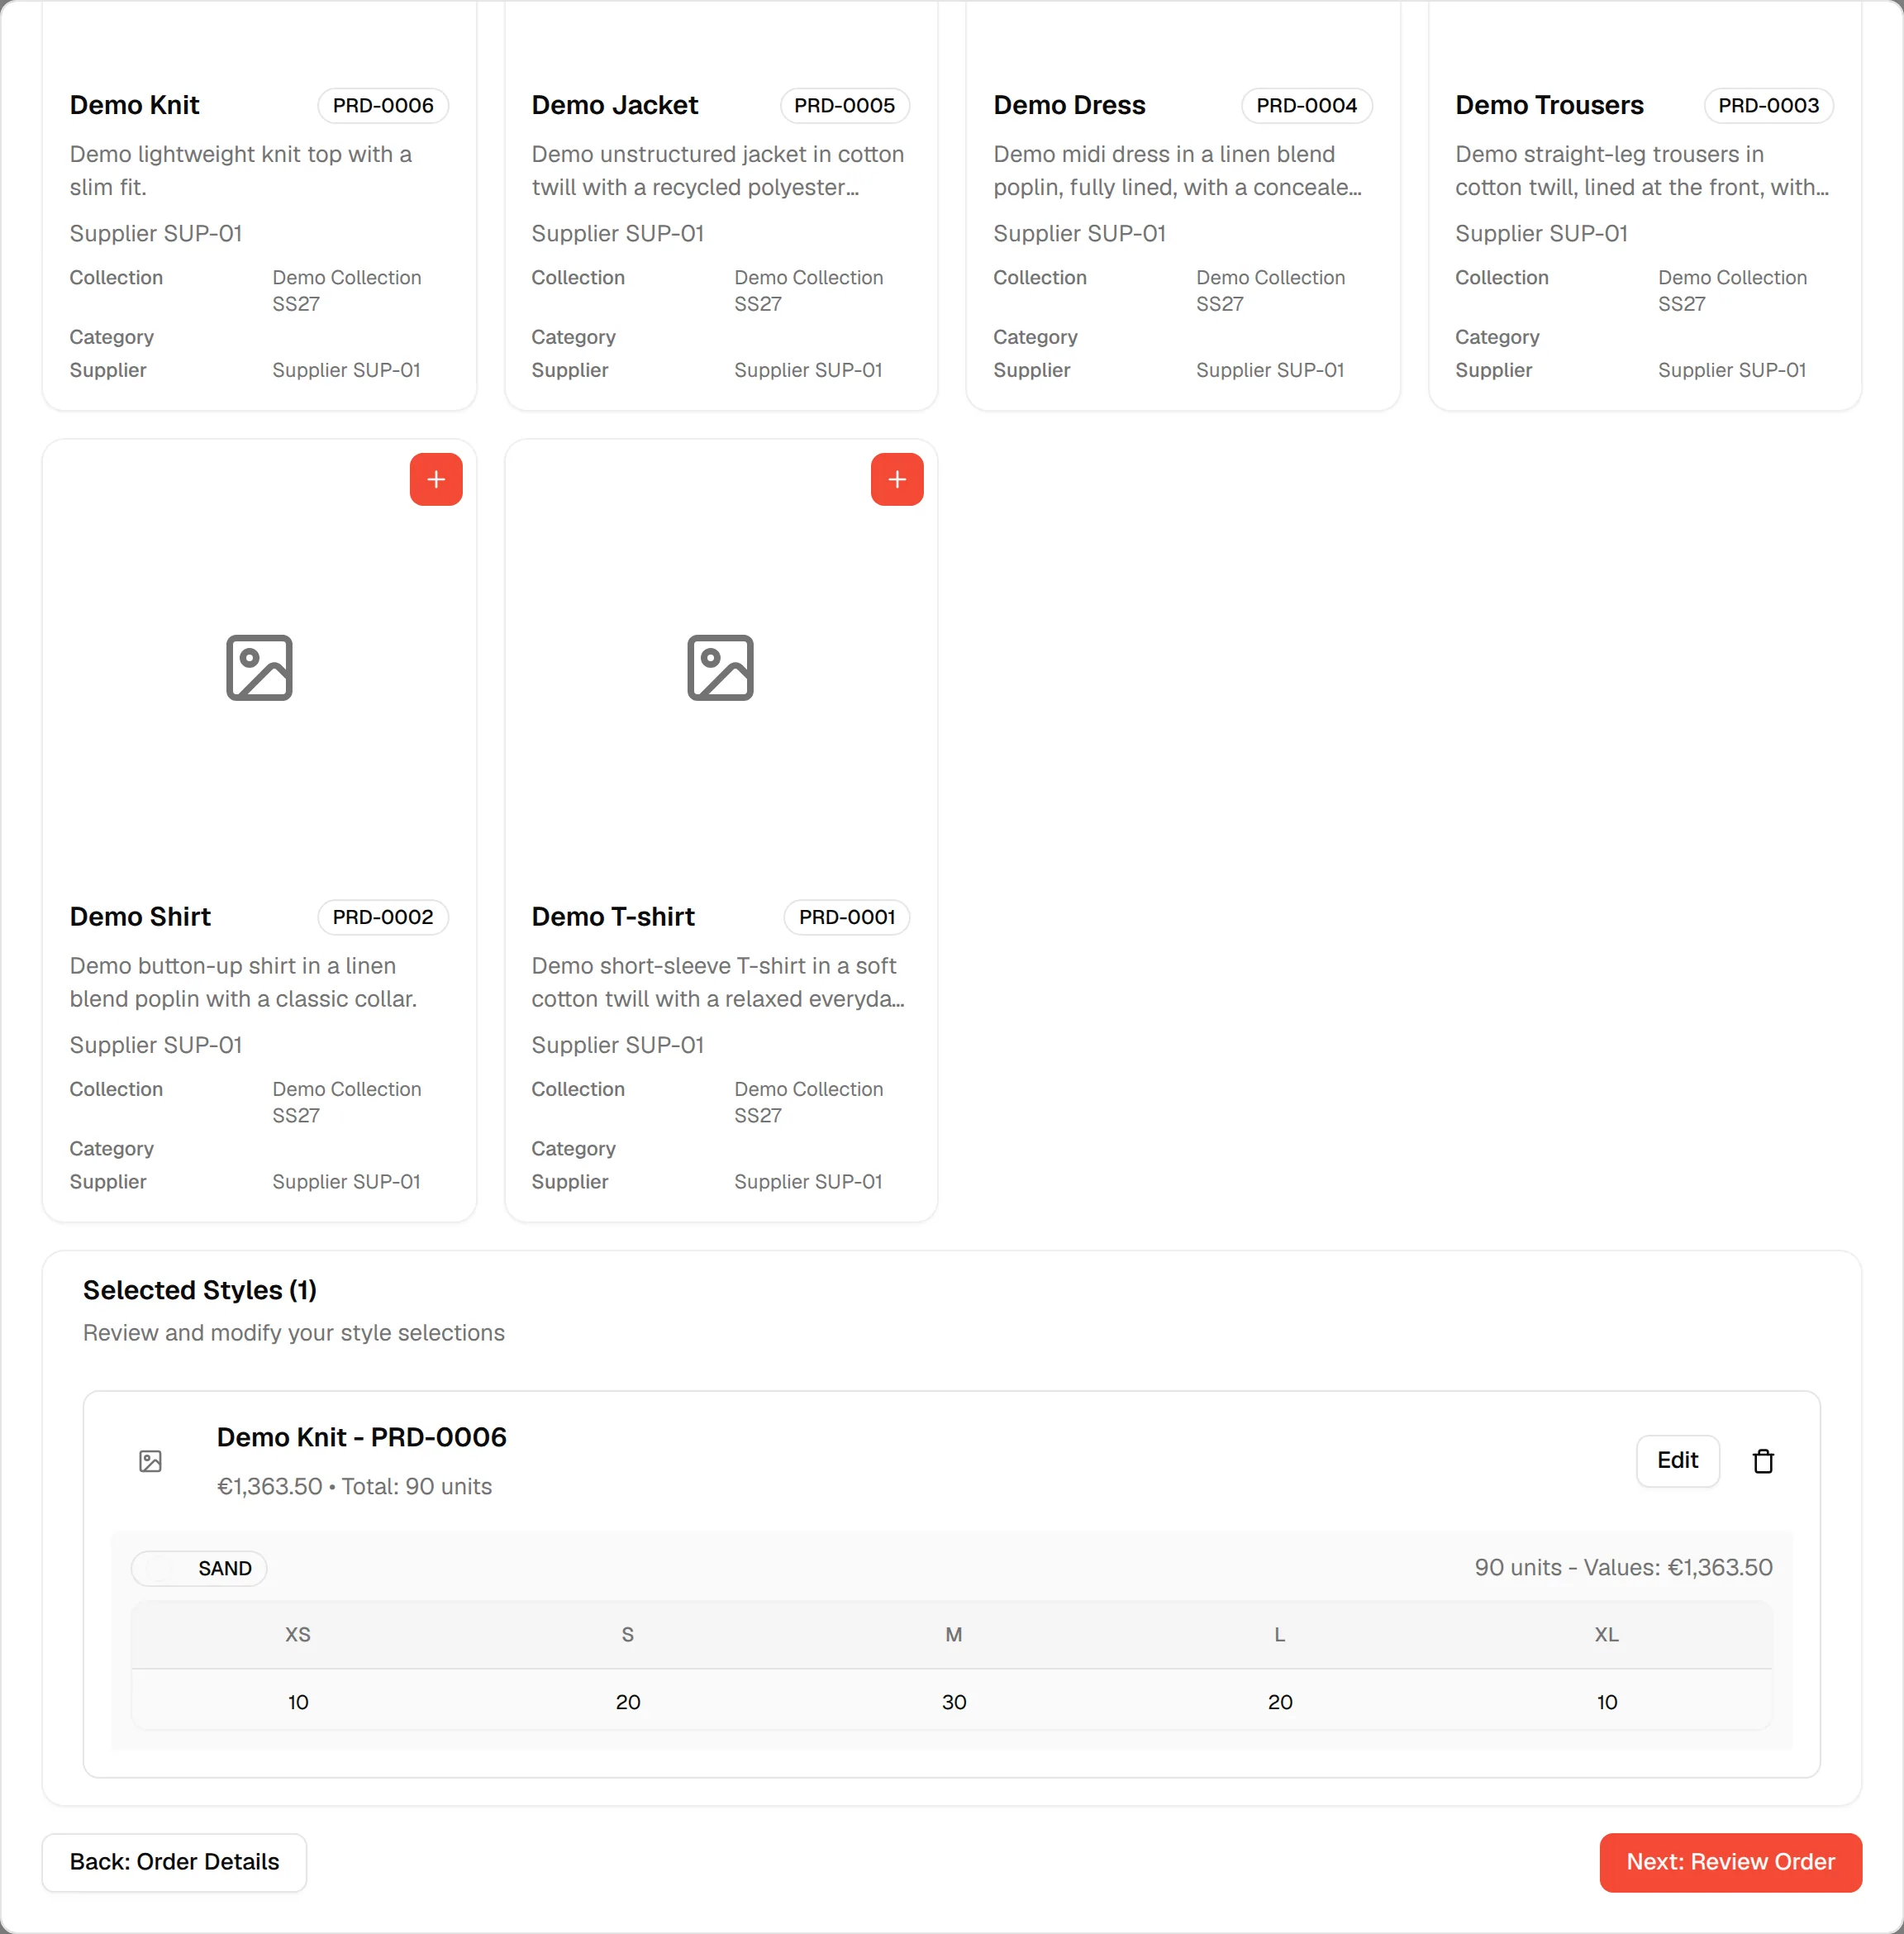Image resolution: width=1904 pixels, height=1934 pixels.
Task: Click the PRD-0005 badge
Action: (844, 105)
